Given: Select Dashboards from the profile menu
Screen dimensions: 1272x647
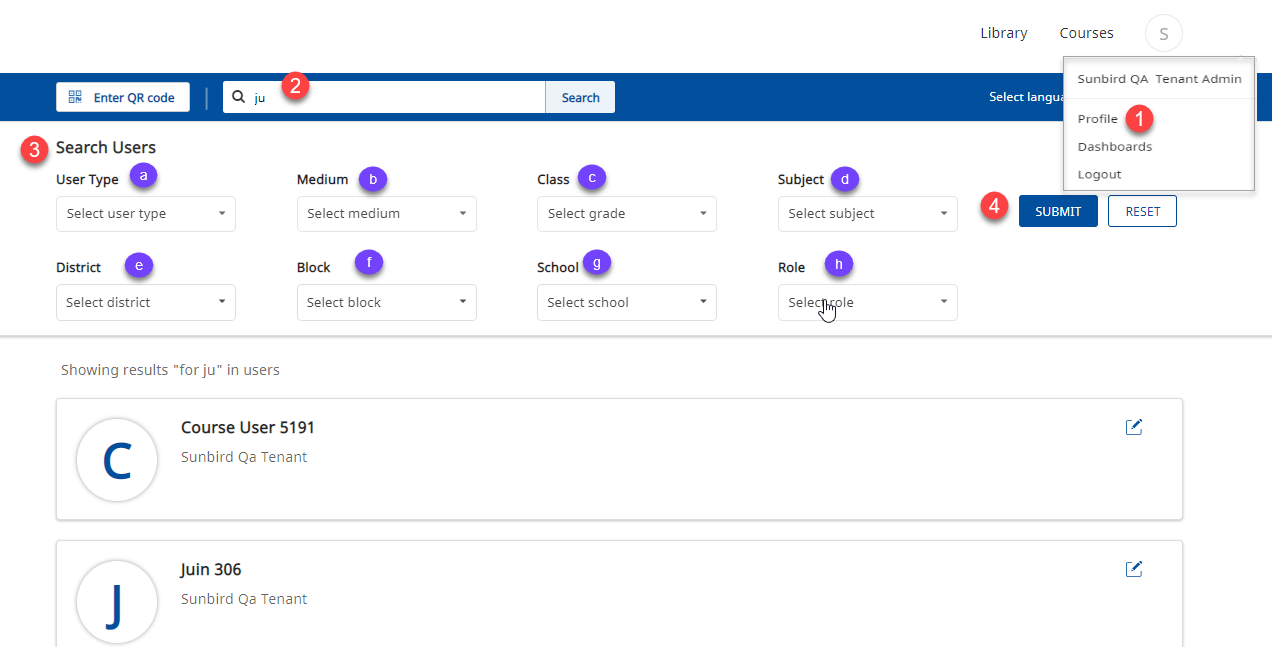Looking at the screenshot, I should click(1114, 146).
